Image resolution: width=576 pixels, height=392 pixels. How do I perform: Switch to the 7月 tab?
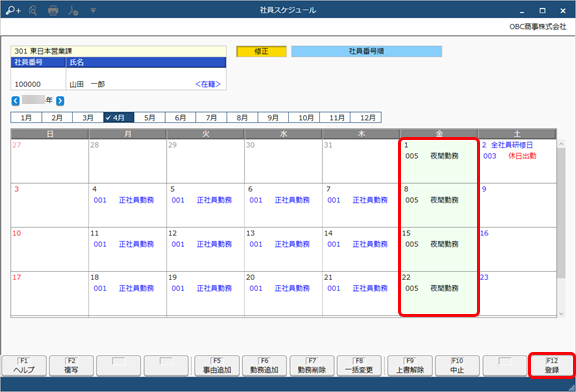[x=211, y=118]
